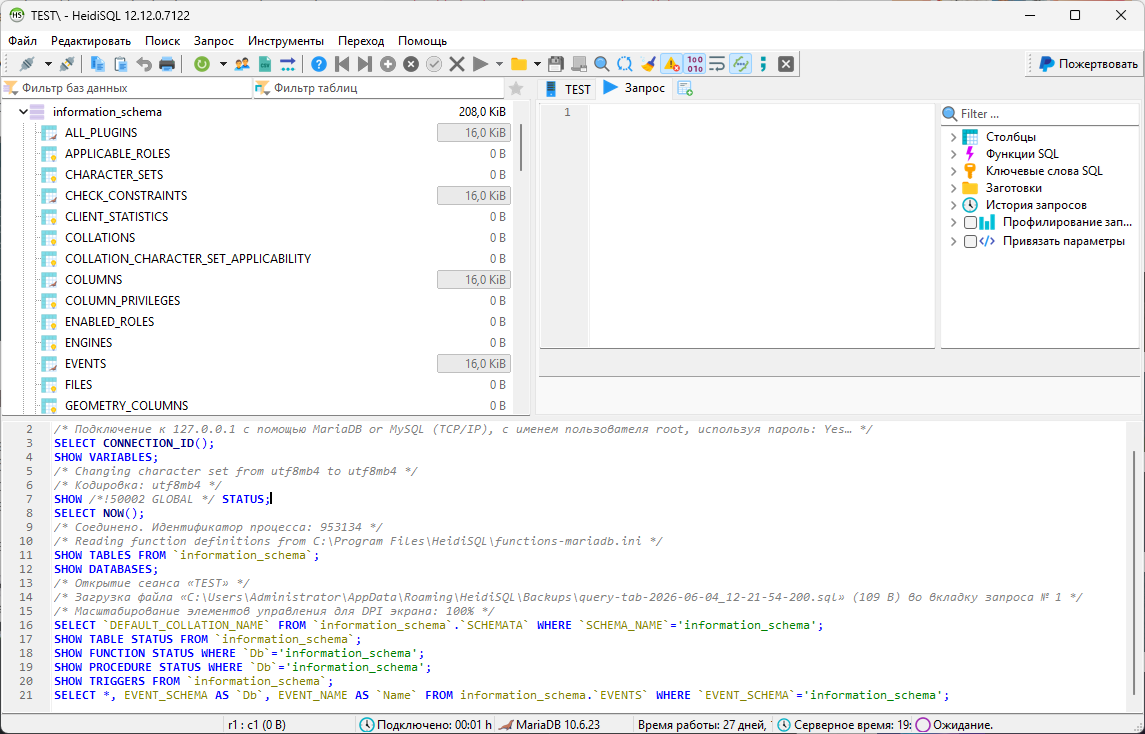Click the Clear broom icon

648,64
